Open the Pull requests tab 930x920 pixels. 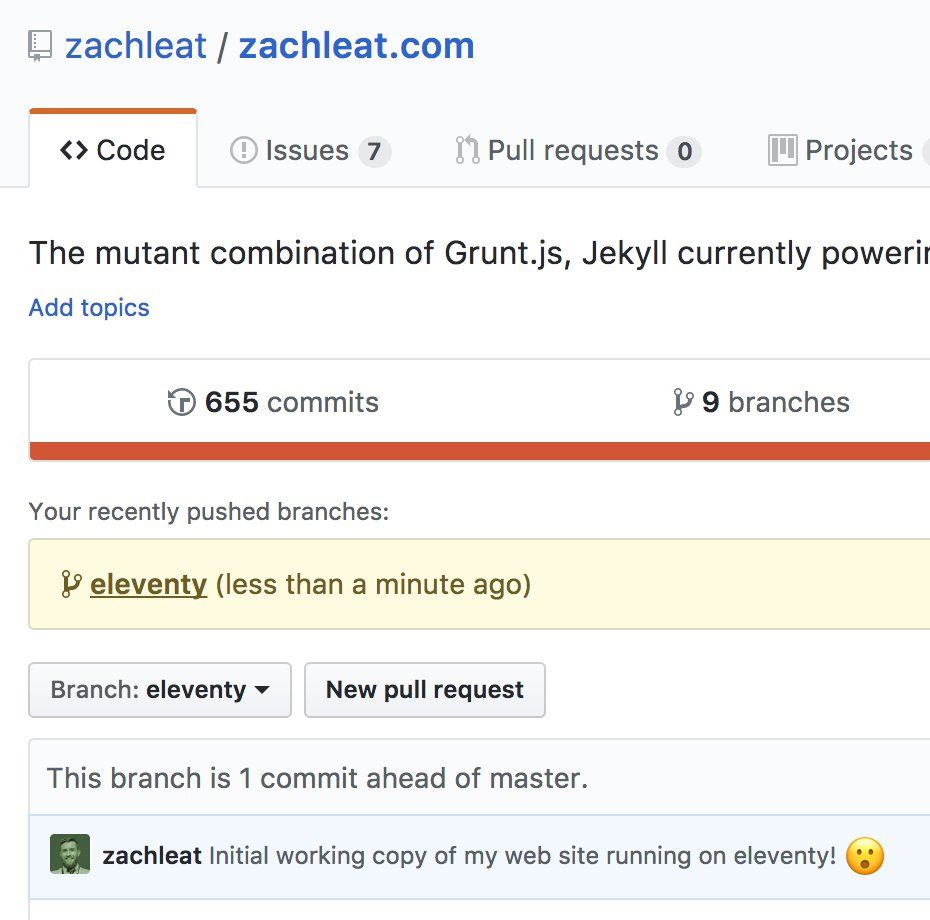[x=578, y=150]
